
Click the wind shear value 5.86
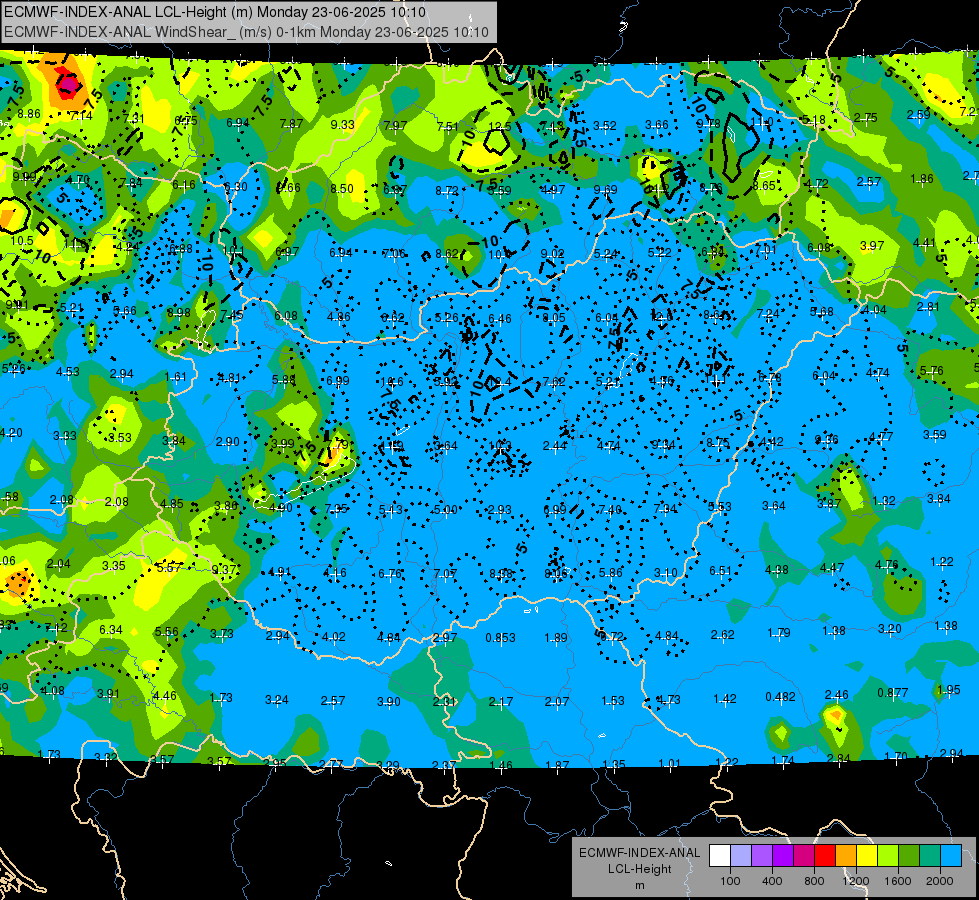pyautogui.click(x=611, y=573)
